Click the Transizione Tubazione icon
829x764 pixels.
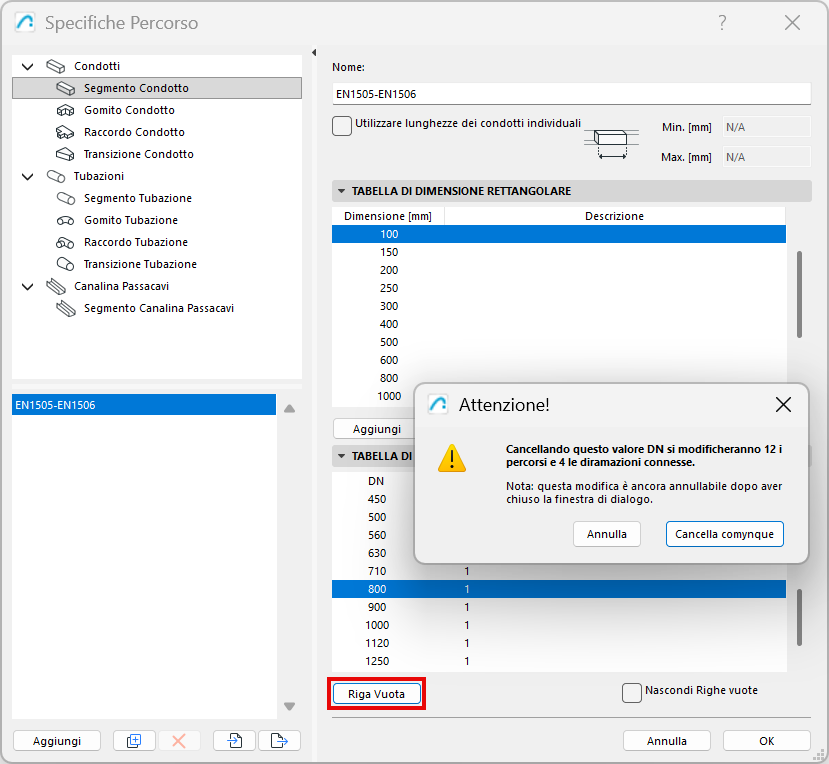click(x=66, y=264)
